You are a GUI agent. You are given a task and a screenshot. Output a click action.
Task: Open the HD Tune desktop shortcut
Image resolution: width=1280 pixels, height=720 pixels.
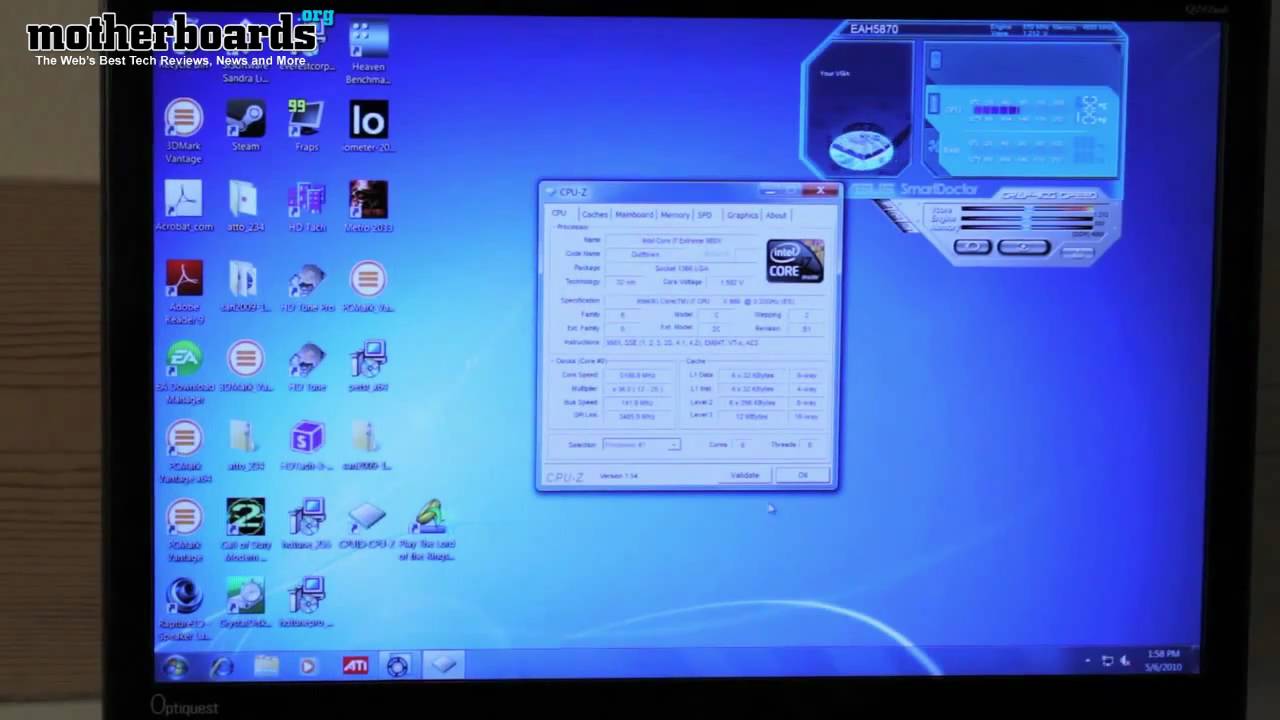tap(307, 366)
